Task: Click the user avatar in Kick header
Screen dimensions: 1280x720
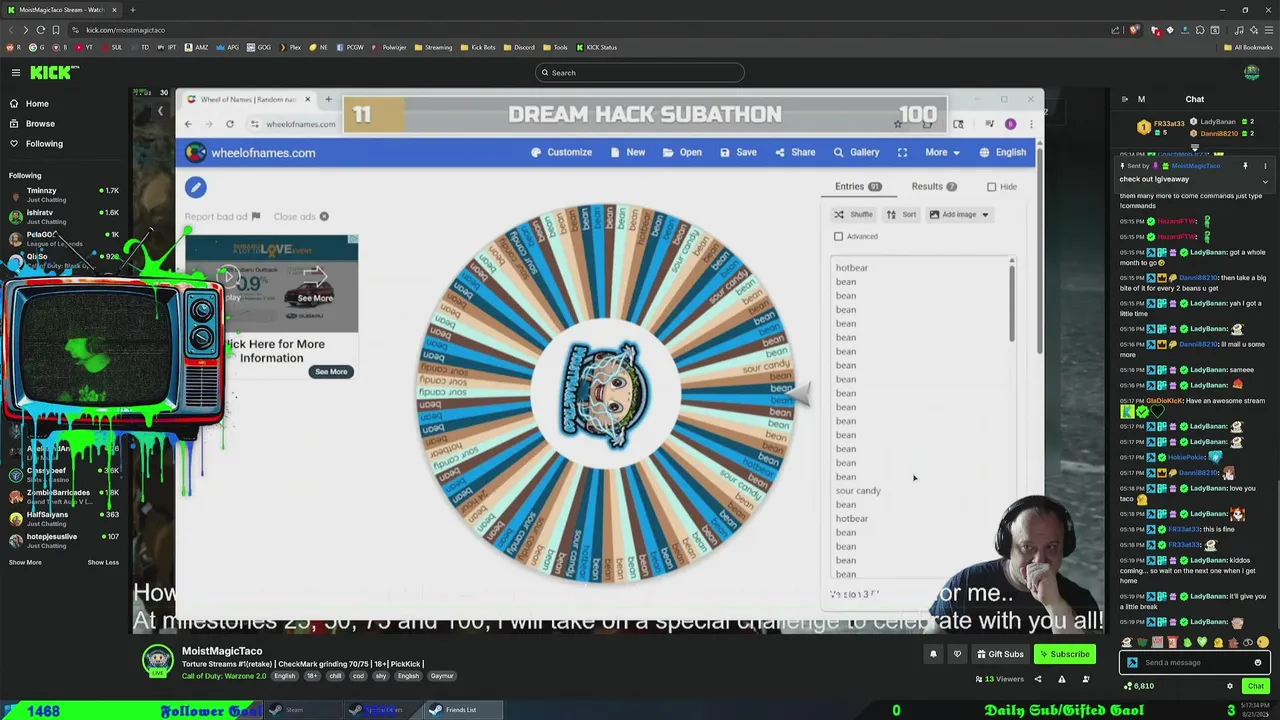Action: 1251,72
